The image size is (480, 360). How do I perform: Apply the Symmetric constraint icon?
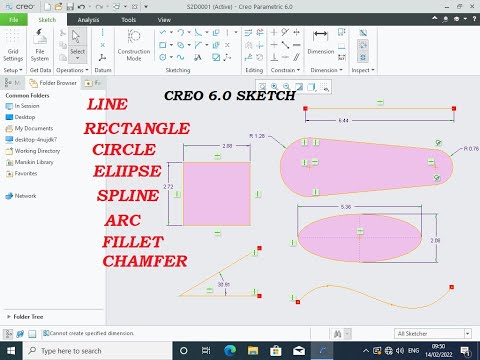click(296, 32)
